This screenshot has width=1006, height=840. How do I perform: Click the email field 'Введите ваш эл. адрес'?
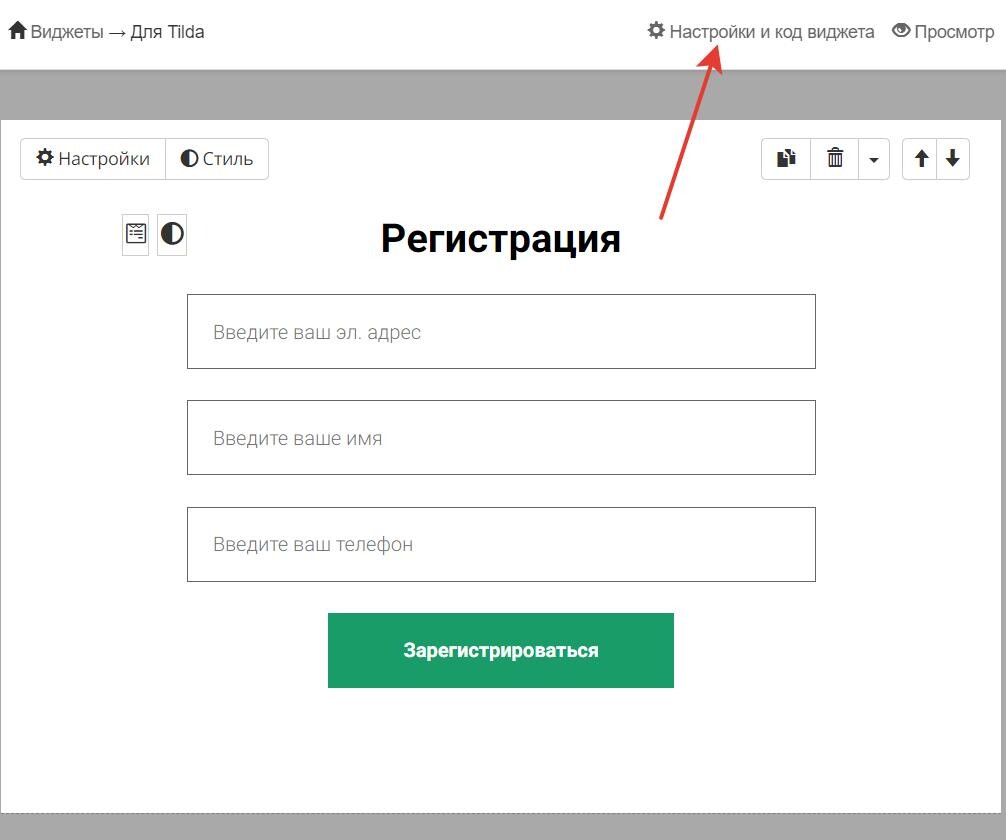pos(501,332)
